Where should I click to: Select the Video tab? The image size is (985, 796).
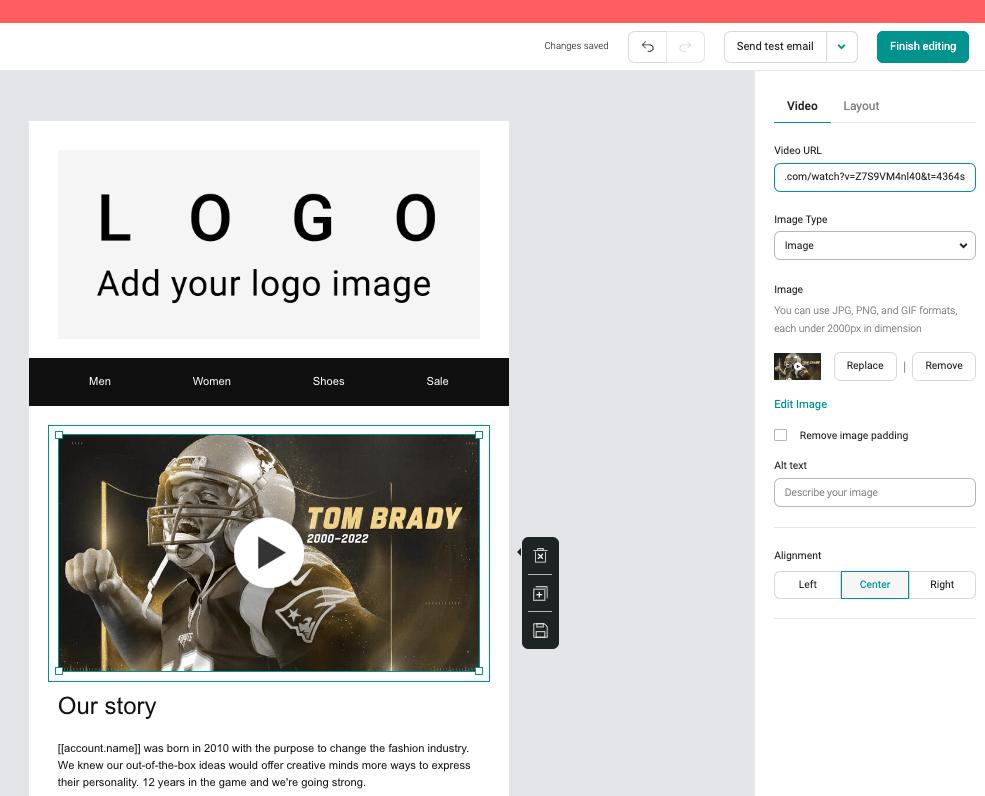802,106
